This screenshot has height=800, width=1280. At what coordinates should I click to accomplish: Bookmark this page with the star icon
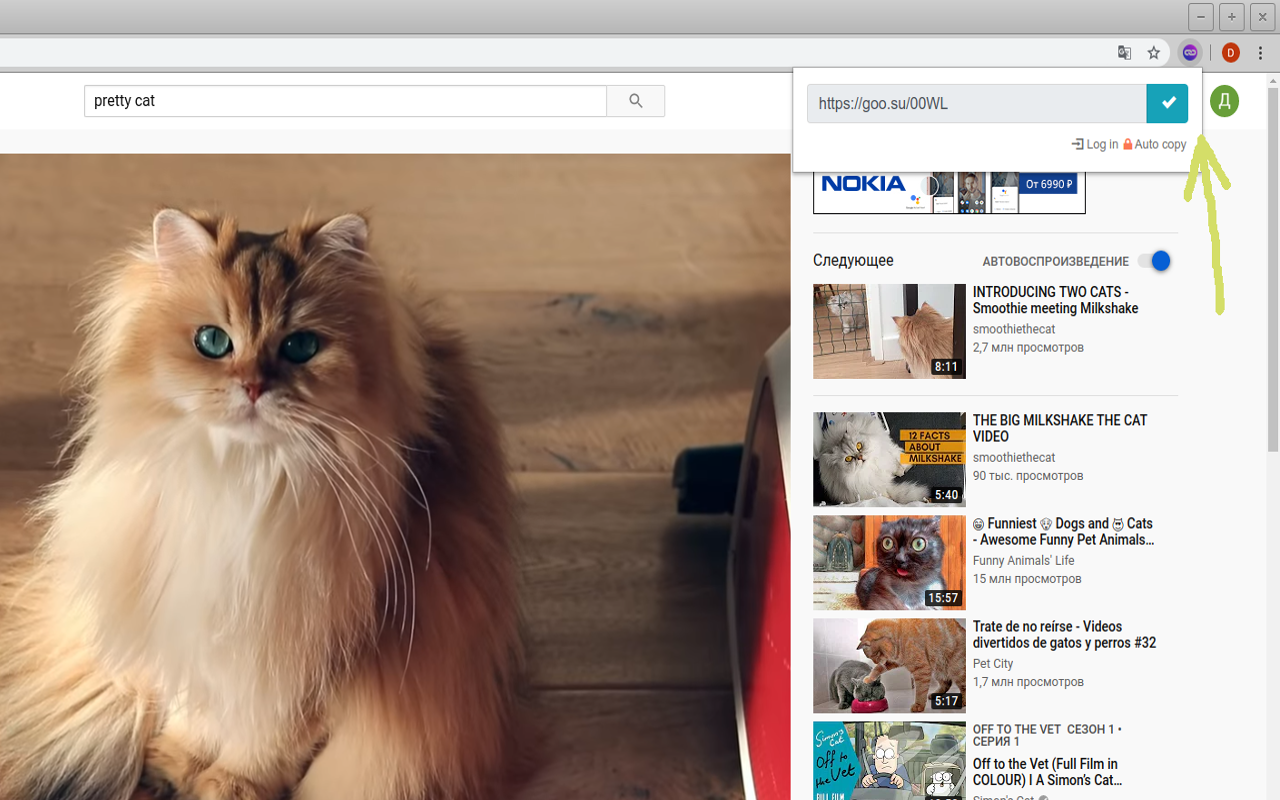(1154, 53)
